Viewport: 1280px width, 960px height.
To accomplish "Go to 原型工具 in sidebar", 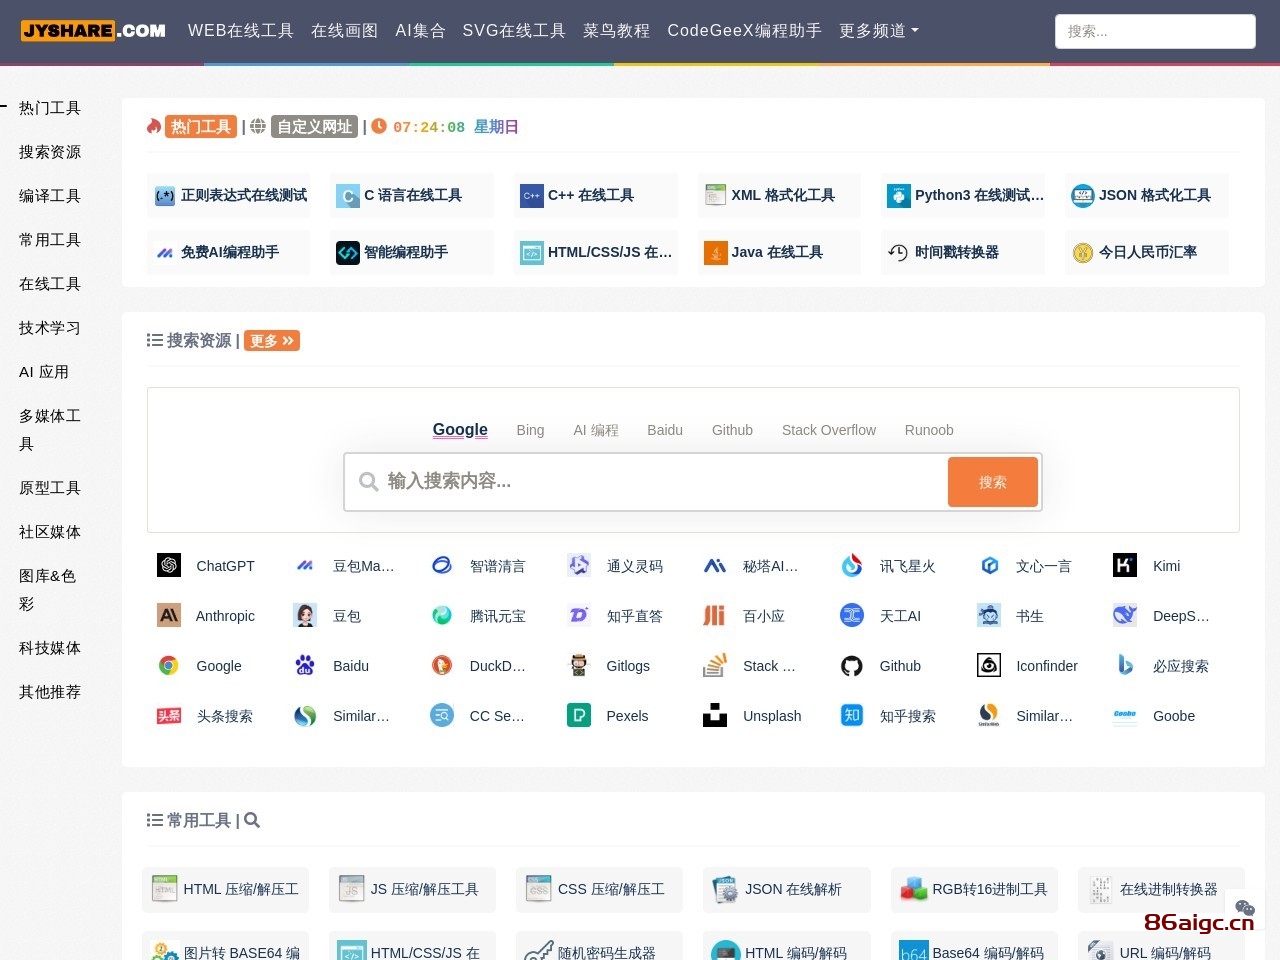I will (x=50, y=488).
